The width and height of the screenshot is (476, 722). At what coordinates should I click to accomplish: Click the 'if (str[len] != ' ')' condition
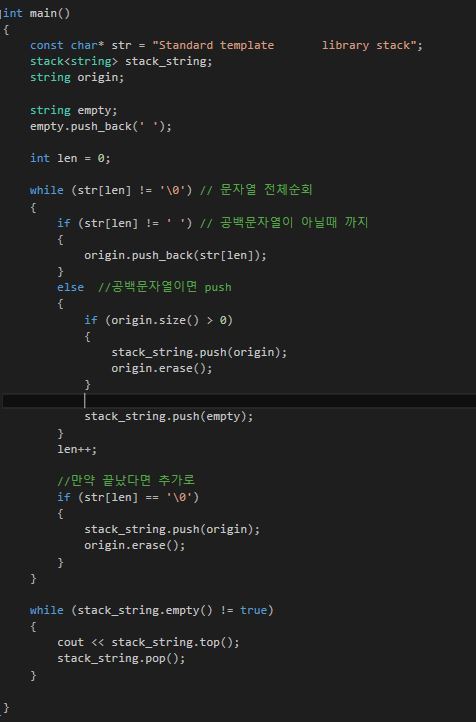pos(125,223)
